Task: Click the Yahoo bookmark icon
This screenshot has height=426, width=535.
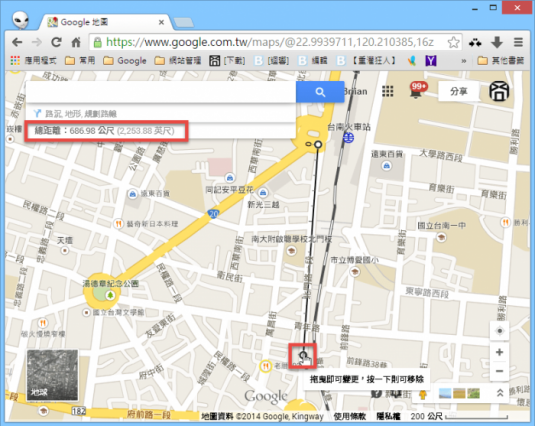Action: 431,61
